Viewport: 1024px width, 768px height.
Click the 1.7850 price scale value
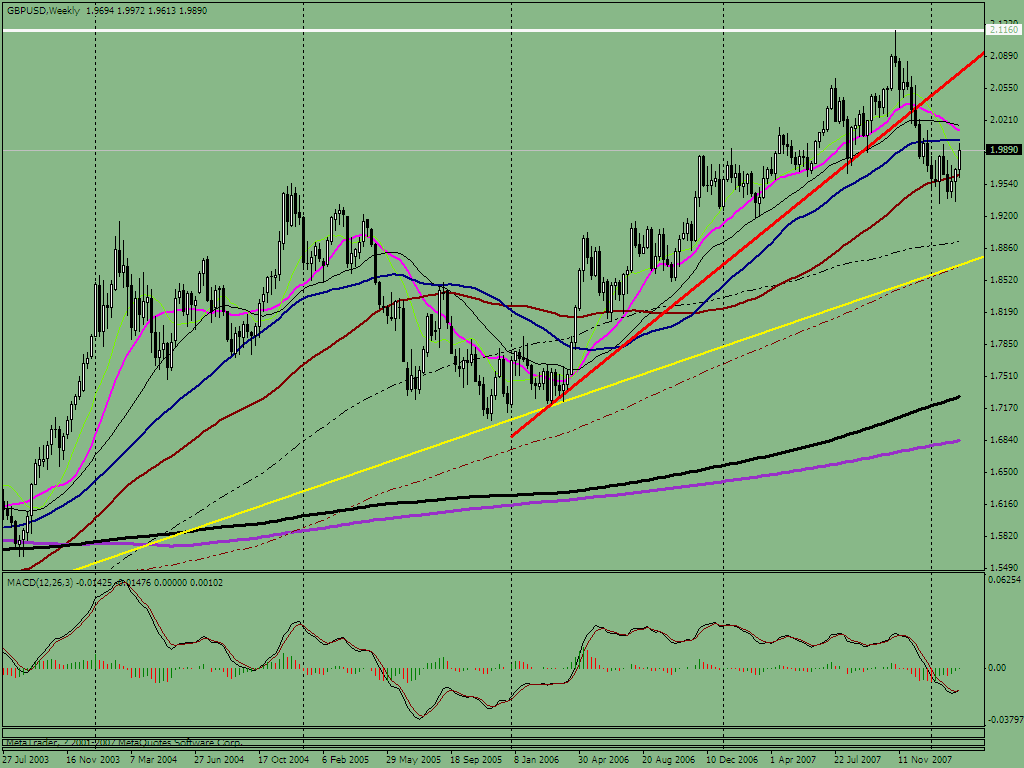coord(1004,344)
